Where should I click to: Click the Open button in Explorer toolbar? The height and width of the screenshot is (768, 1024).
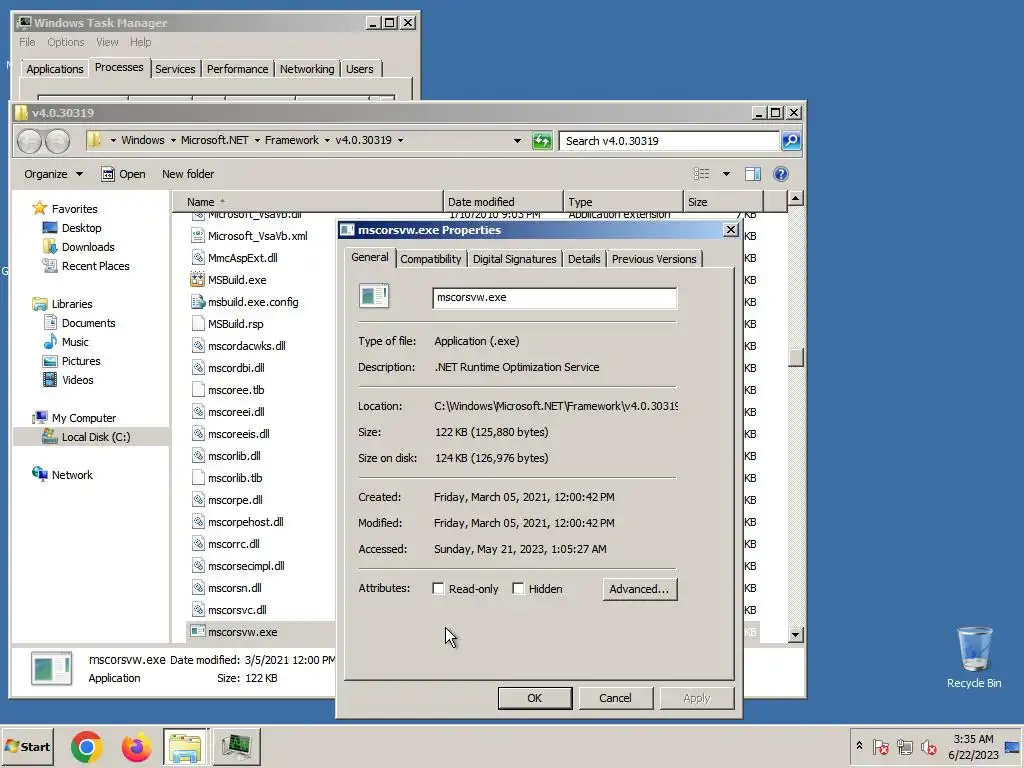pyautogui.click(x=123, y=174)
